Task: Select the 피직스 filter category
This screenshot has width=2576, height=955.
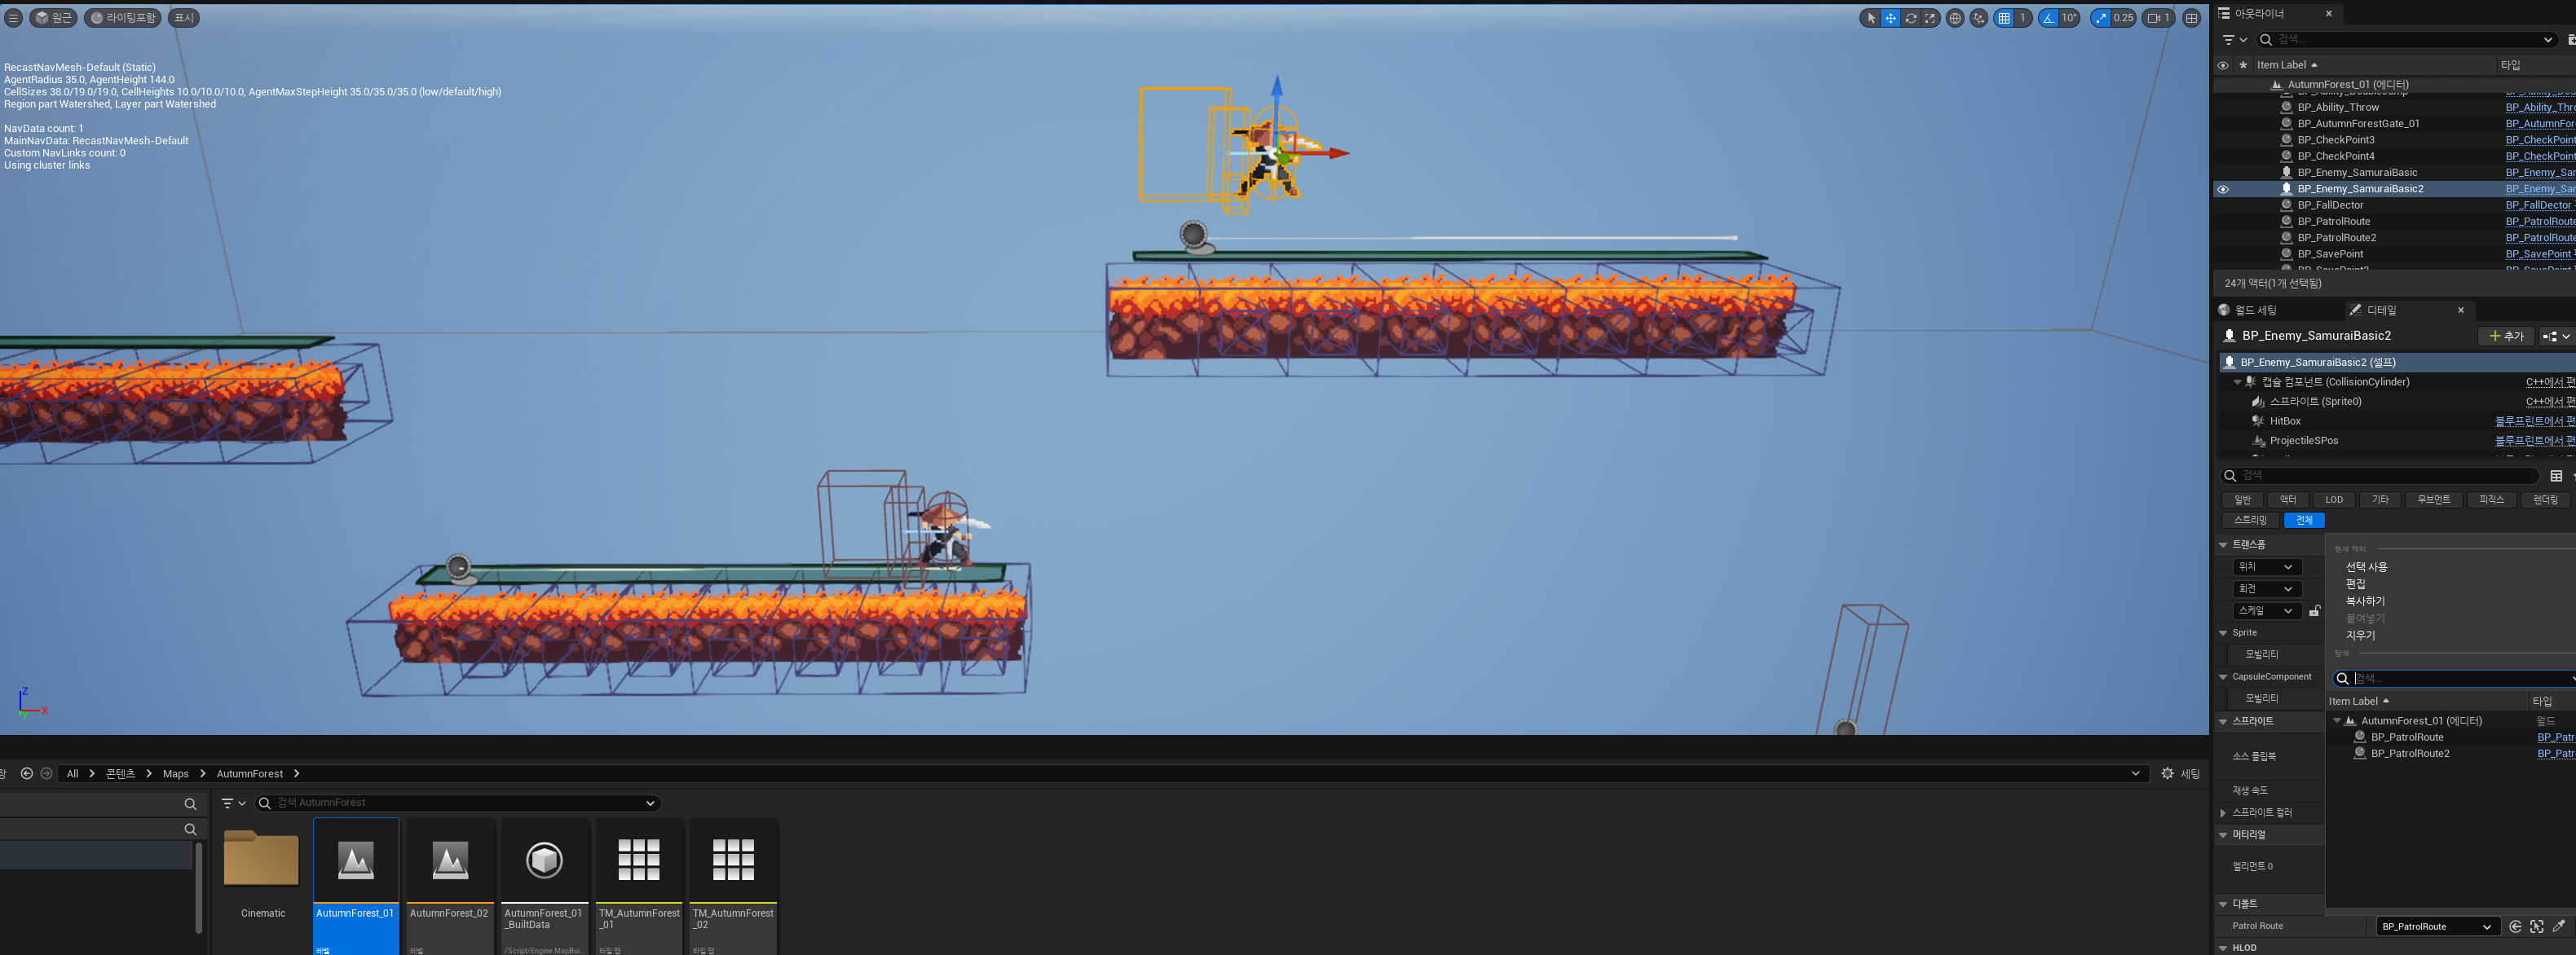Action: tap(2491, 500)
